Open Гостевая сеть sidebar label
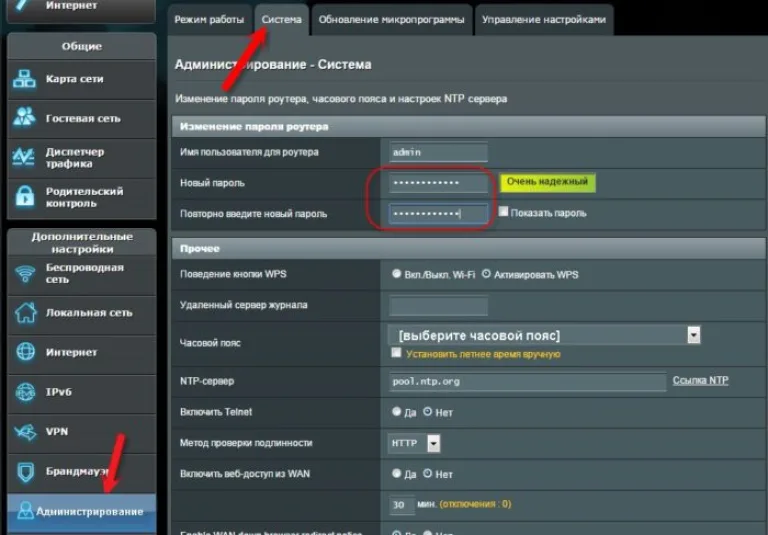 tap(83, 119)
